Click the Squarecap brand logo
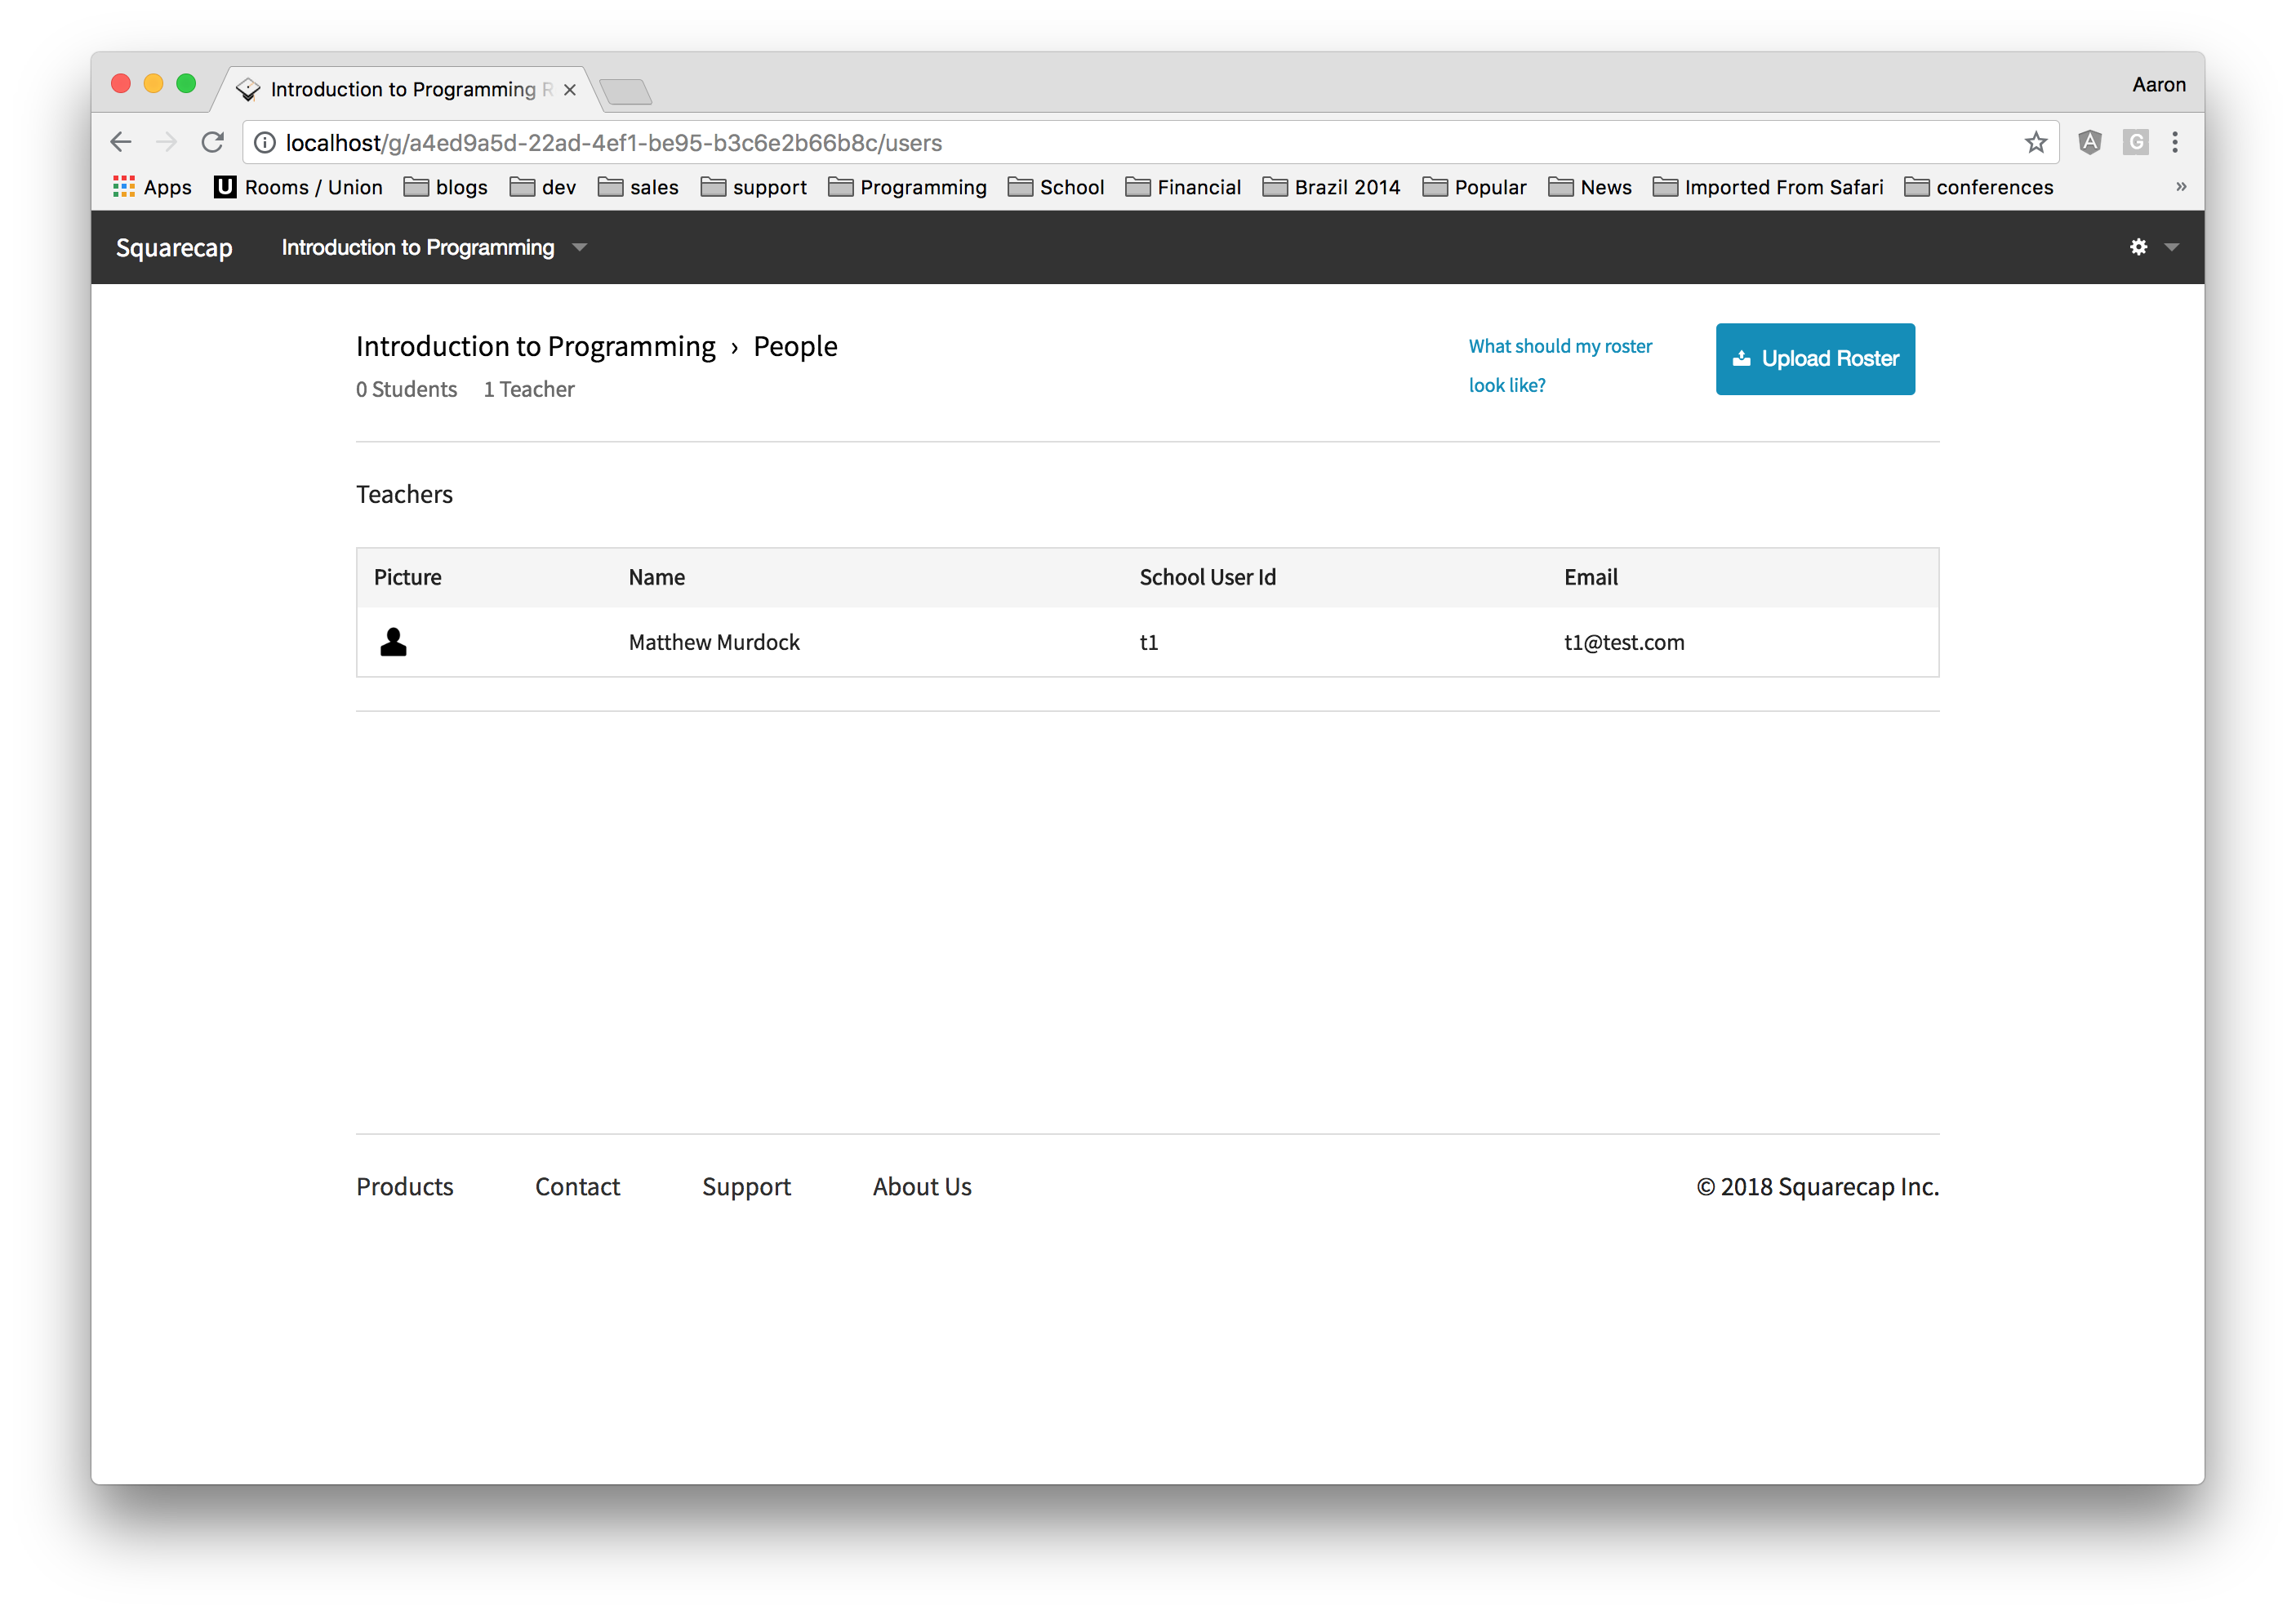 point(174,248)
